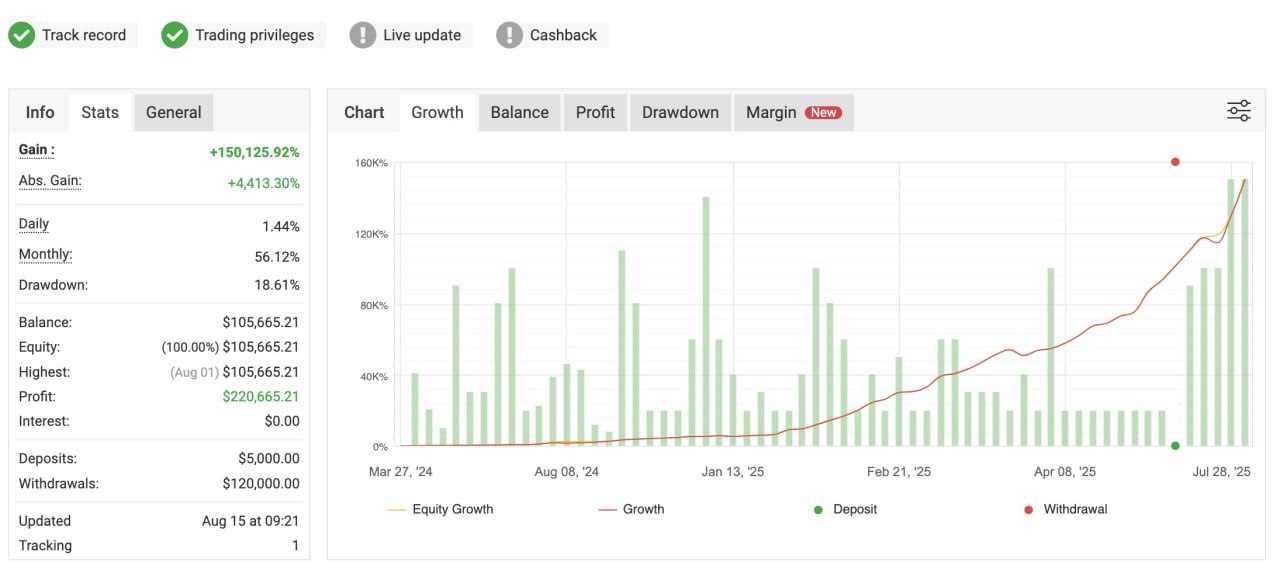
Task: Click the green Track record checkmark icon
Action: click(22, 35)
